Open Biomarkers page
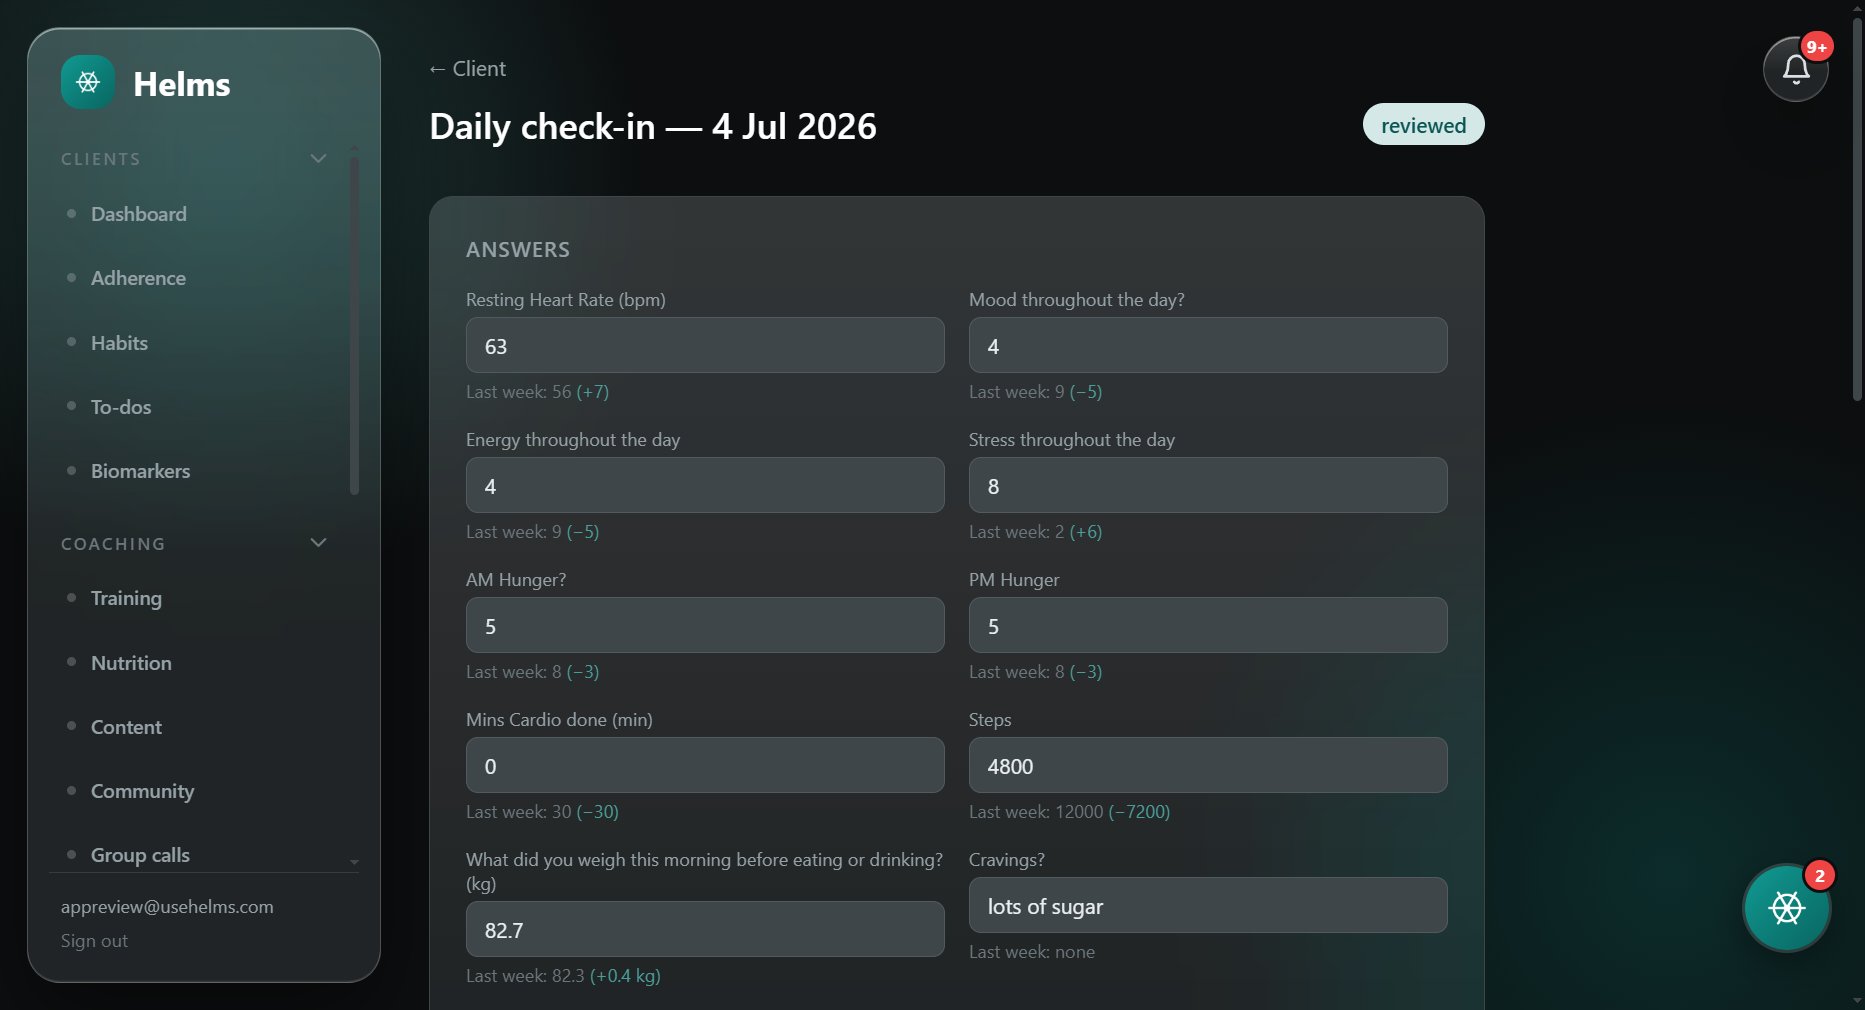 [140, 471]
